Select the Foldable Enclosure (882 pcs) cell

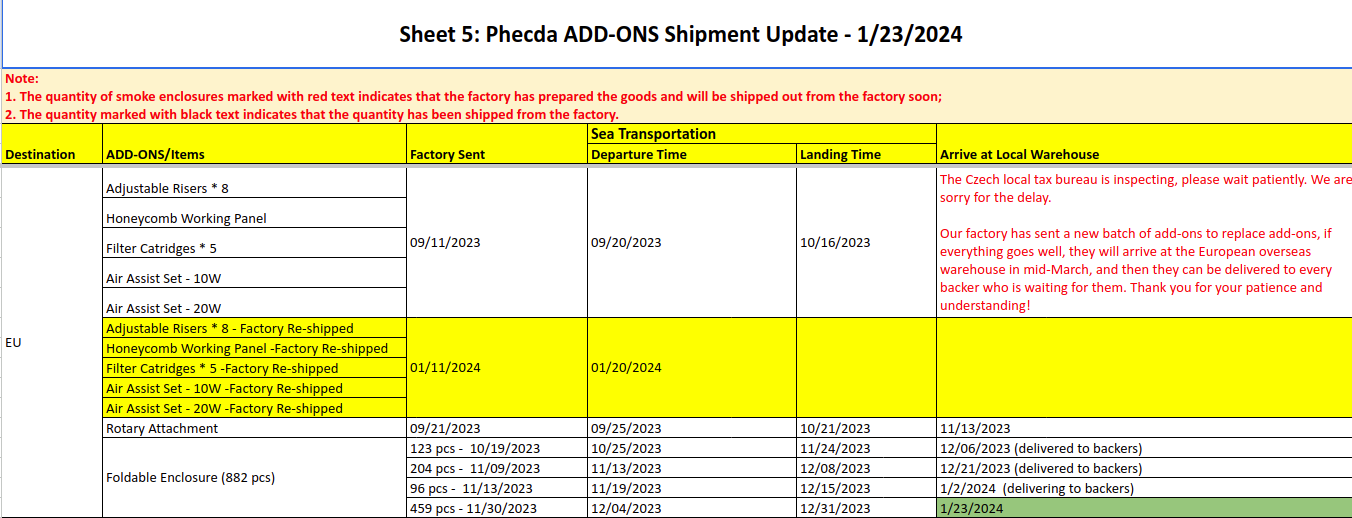pyautogui.click(x=254, y=478)
